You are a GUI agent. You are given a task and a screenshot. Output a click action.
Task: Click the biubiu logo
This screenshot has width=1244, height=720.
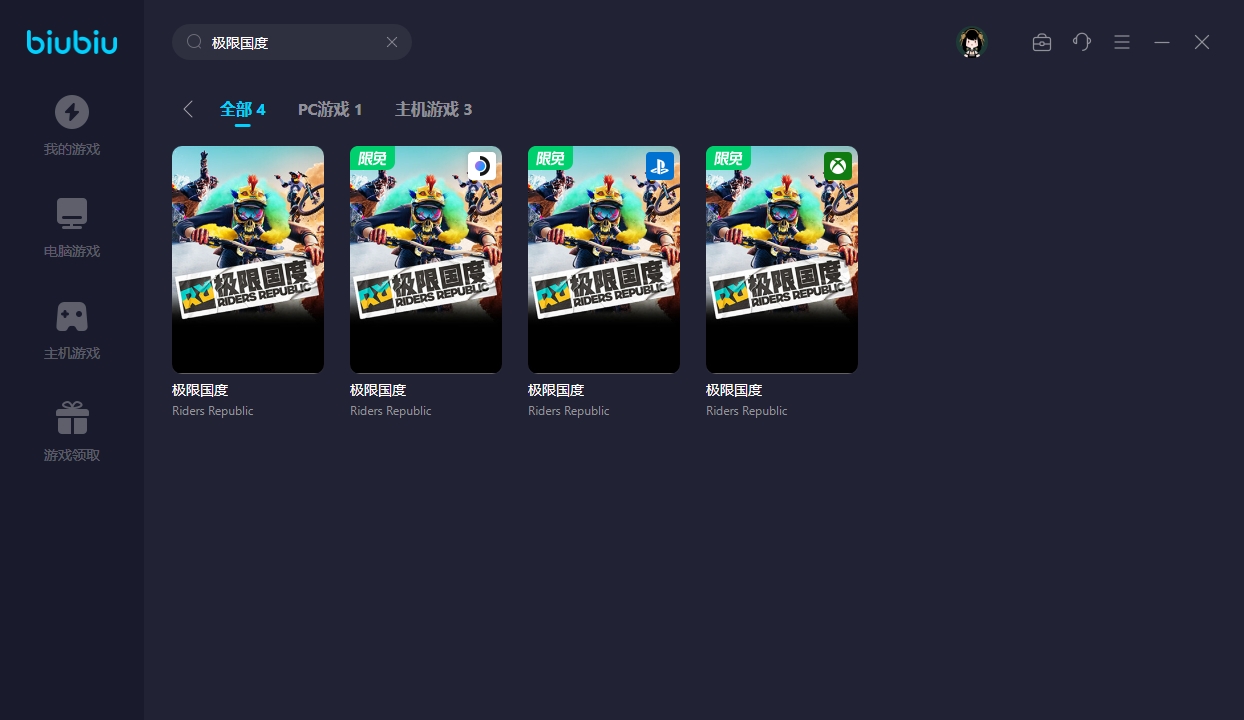pyautogui.click(x=72, y=42)
